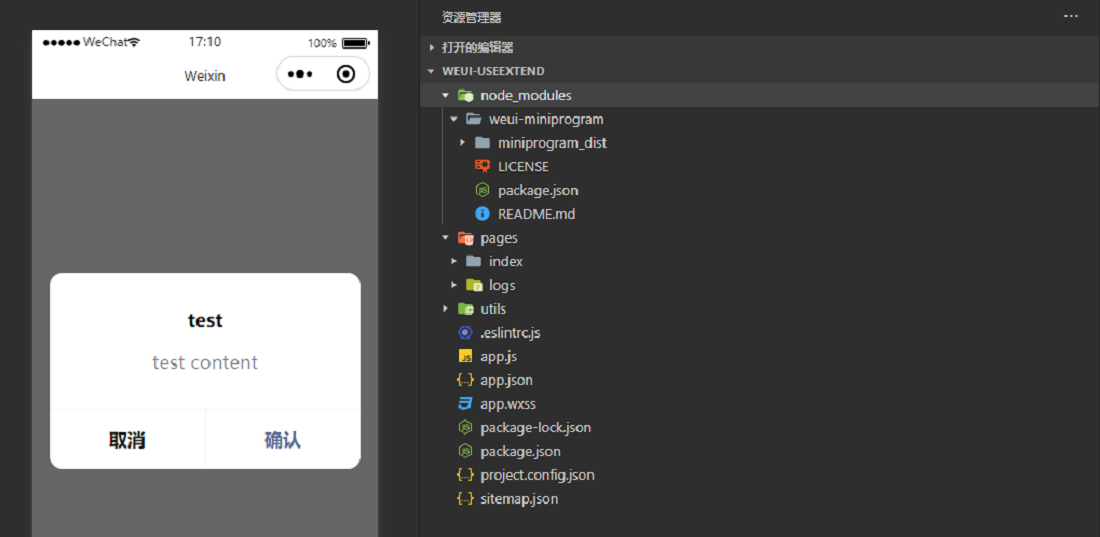This screenshot has width=1100, height=537.
Task: Expand the 打开的编辑器 section
Action: point(432,48)
